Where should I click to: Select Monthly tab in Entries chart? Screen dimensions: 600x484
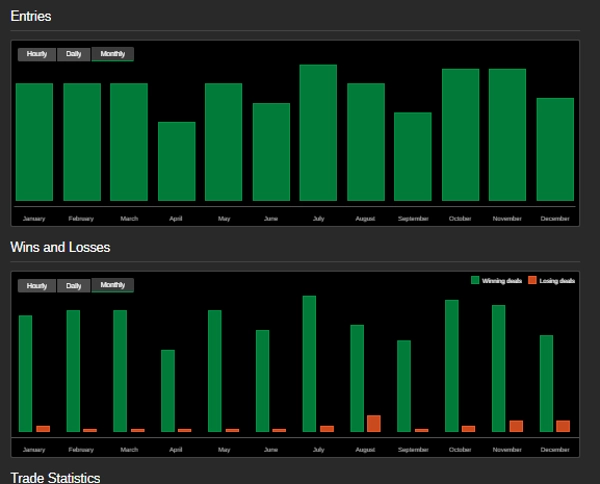point(112,54)
